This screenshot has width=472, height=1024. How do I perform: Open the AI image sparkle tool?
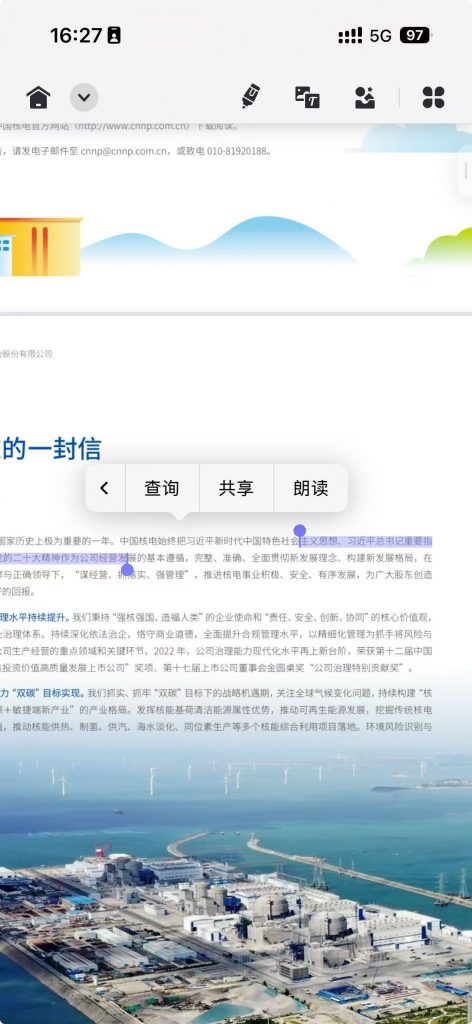[x=365, y=97]
